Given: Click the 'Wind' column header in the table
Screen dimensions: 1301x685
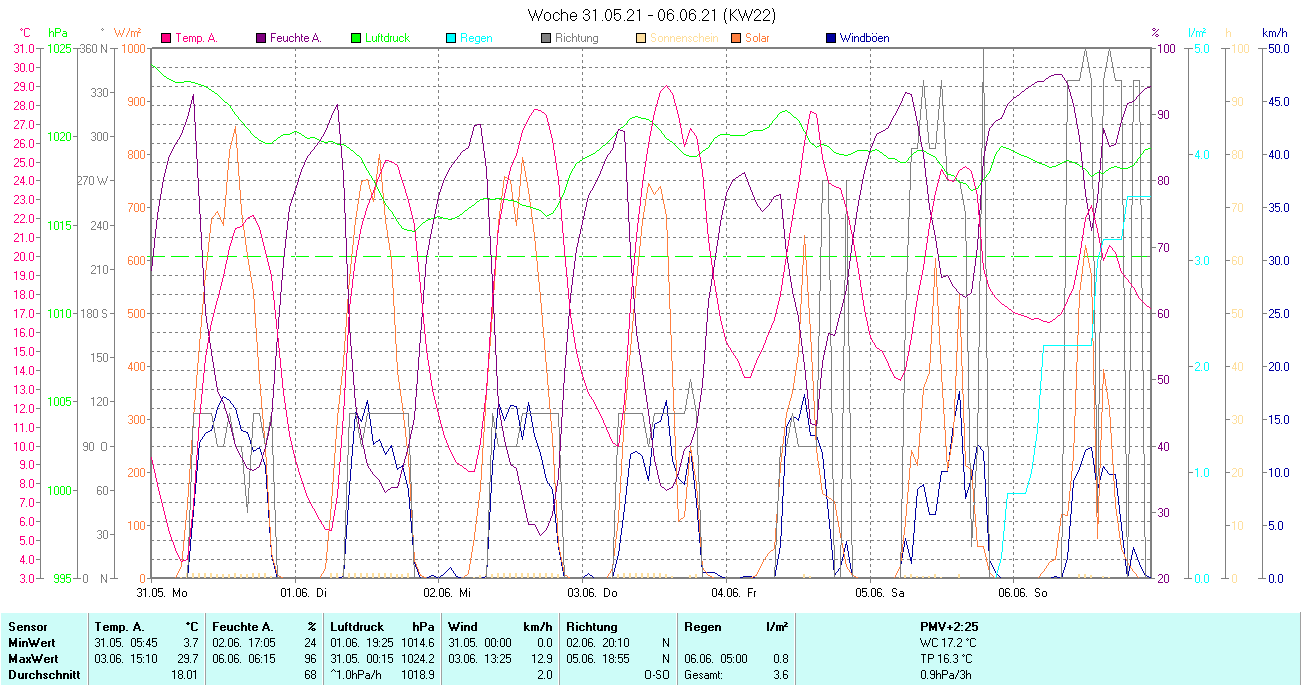Looking at the screenshot, I should click(x=461, y=627).
